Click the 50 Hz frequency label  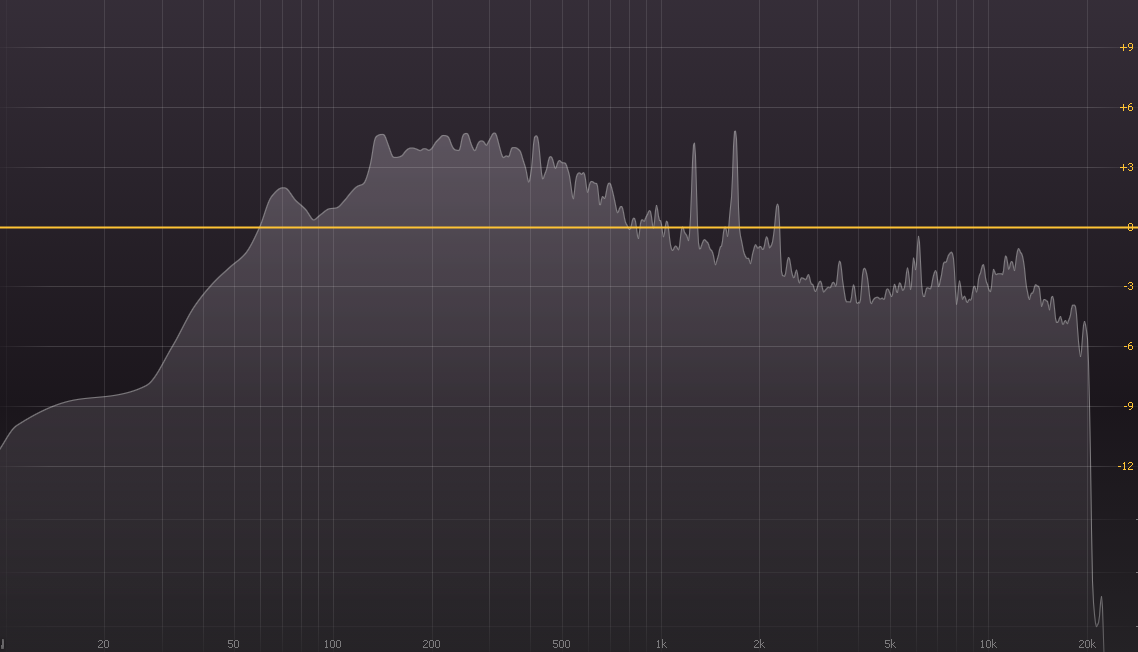click(233, 645)
